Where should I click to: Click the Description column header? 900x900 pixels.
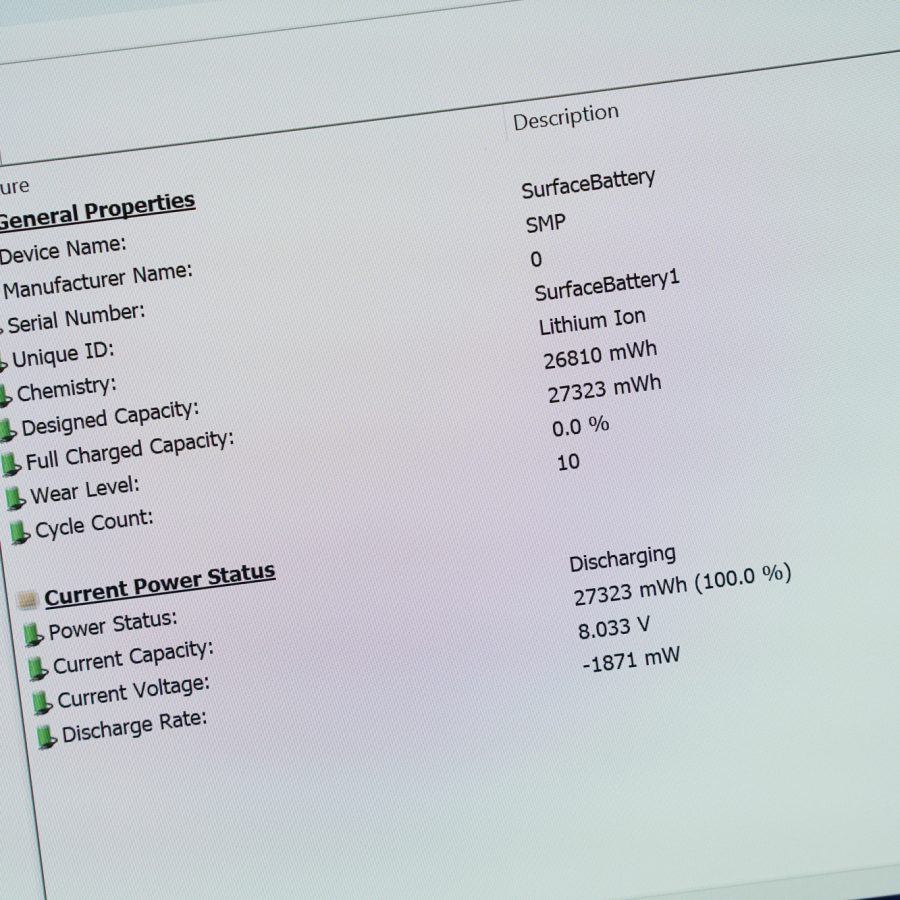566,117
